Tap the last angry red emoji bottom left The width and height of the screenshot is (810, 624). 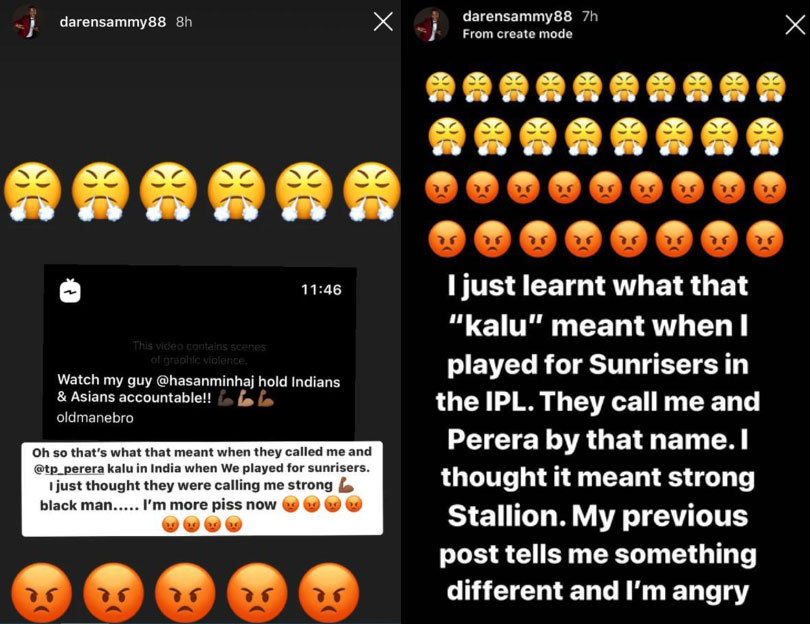(329, 592)
